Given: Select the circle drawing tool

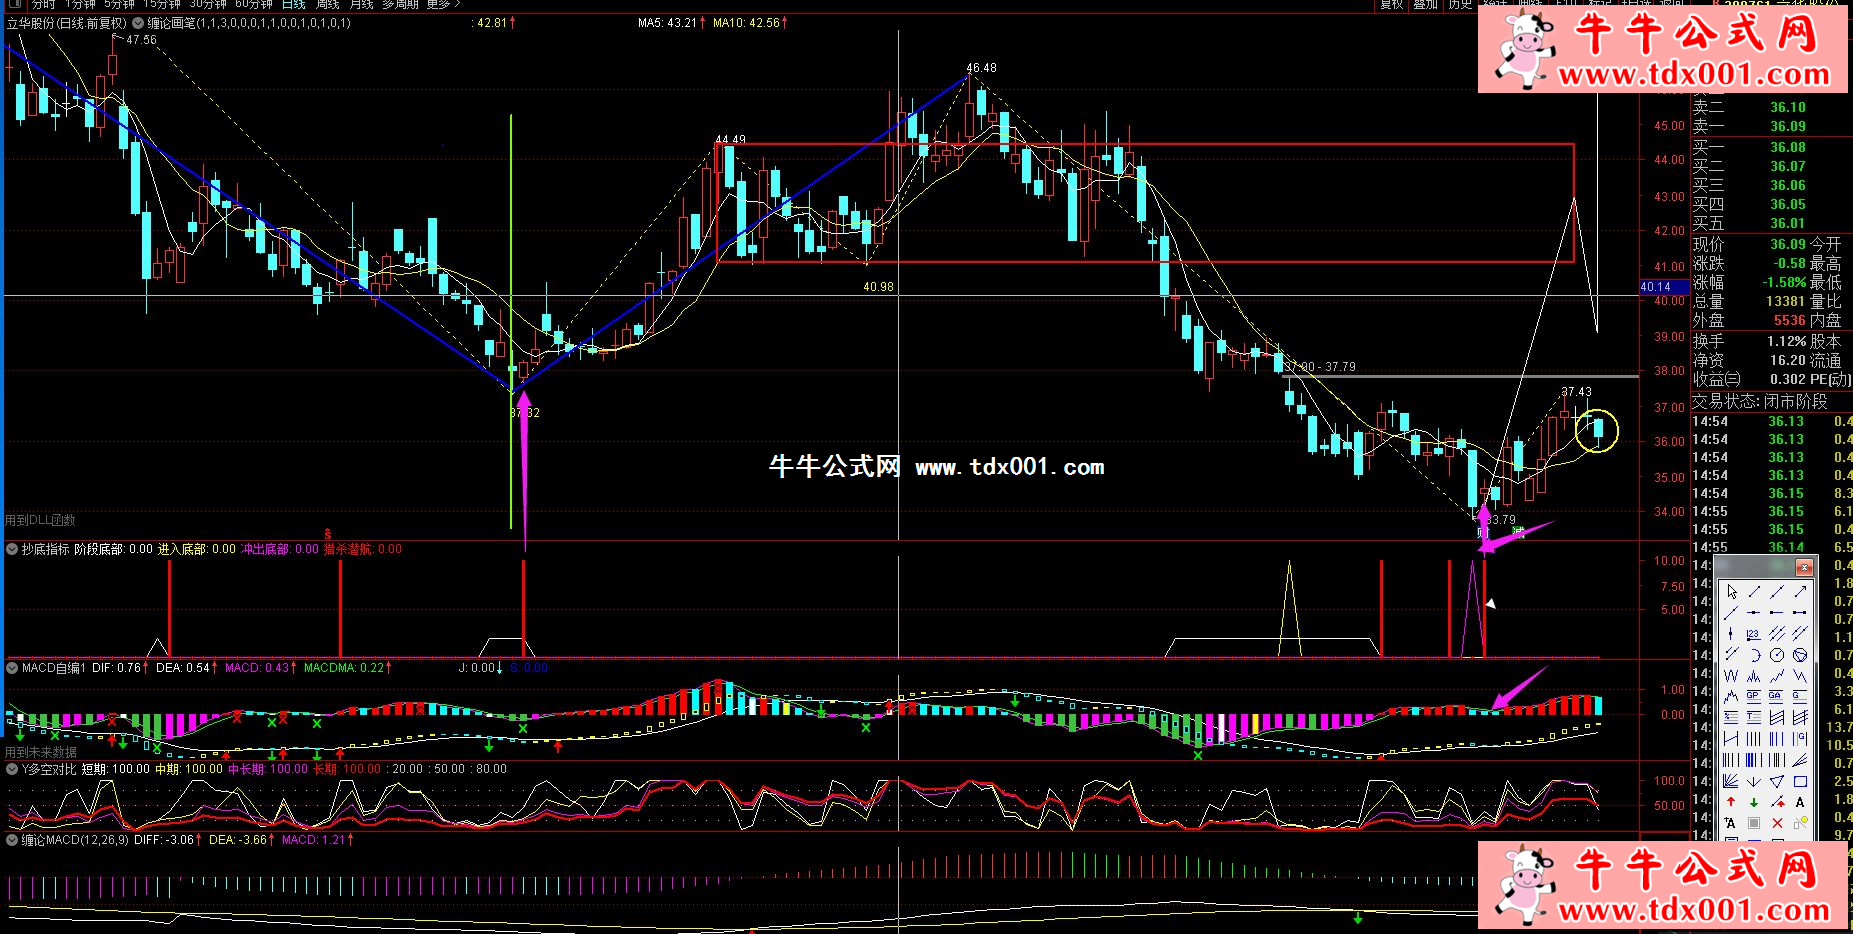Looking at the screenshot, I should (1777, 655).
